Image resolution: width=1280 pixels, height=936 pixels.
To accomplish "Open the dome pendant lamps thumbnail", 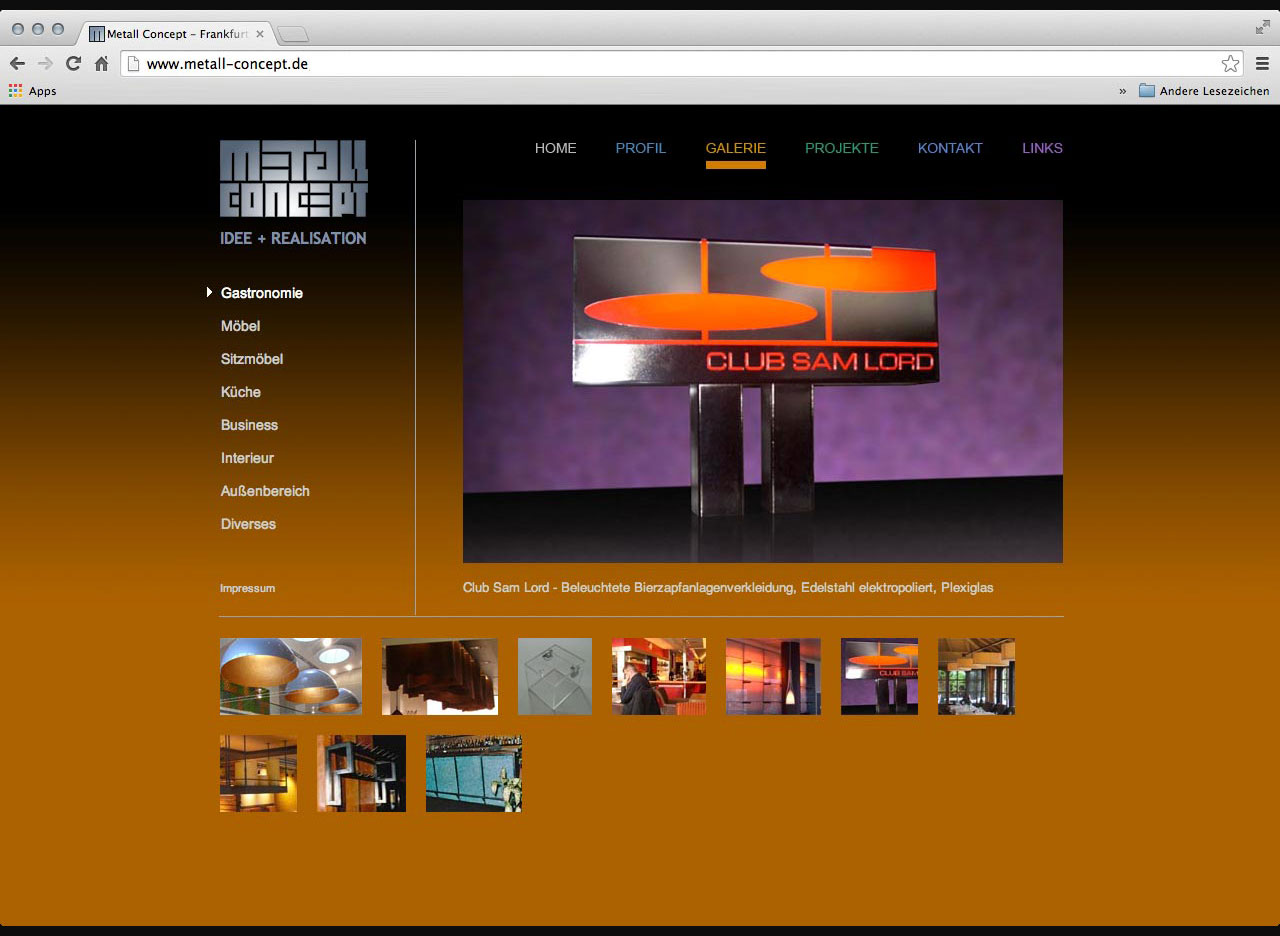I will click(291, 676).
